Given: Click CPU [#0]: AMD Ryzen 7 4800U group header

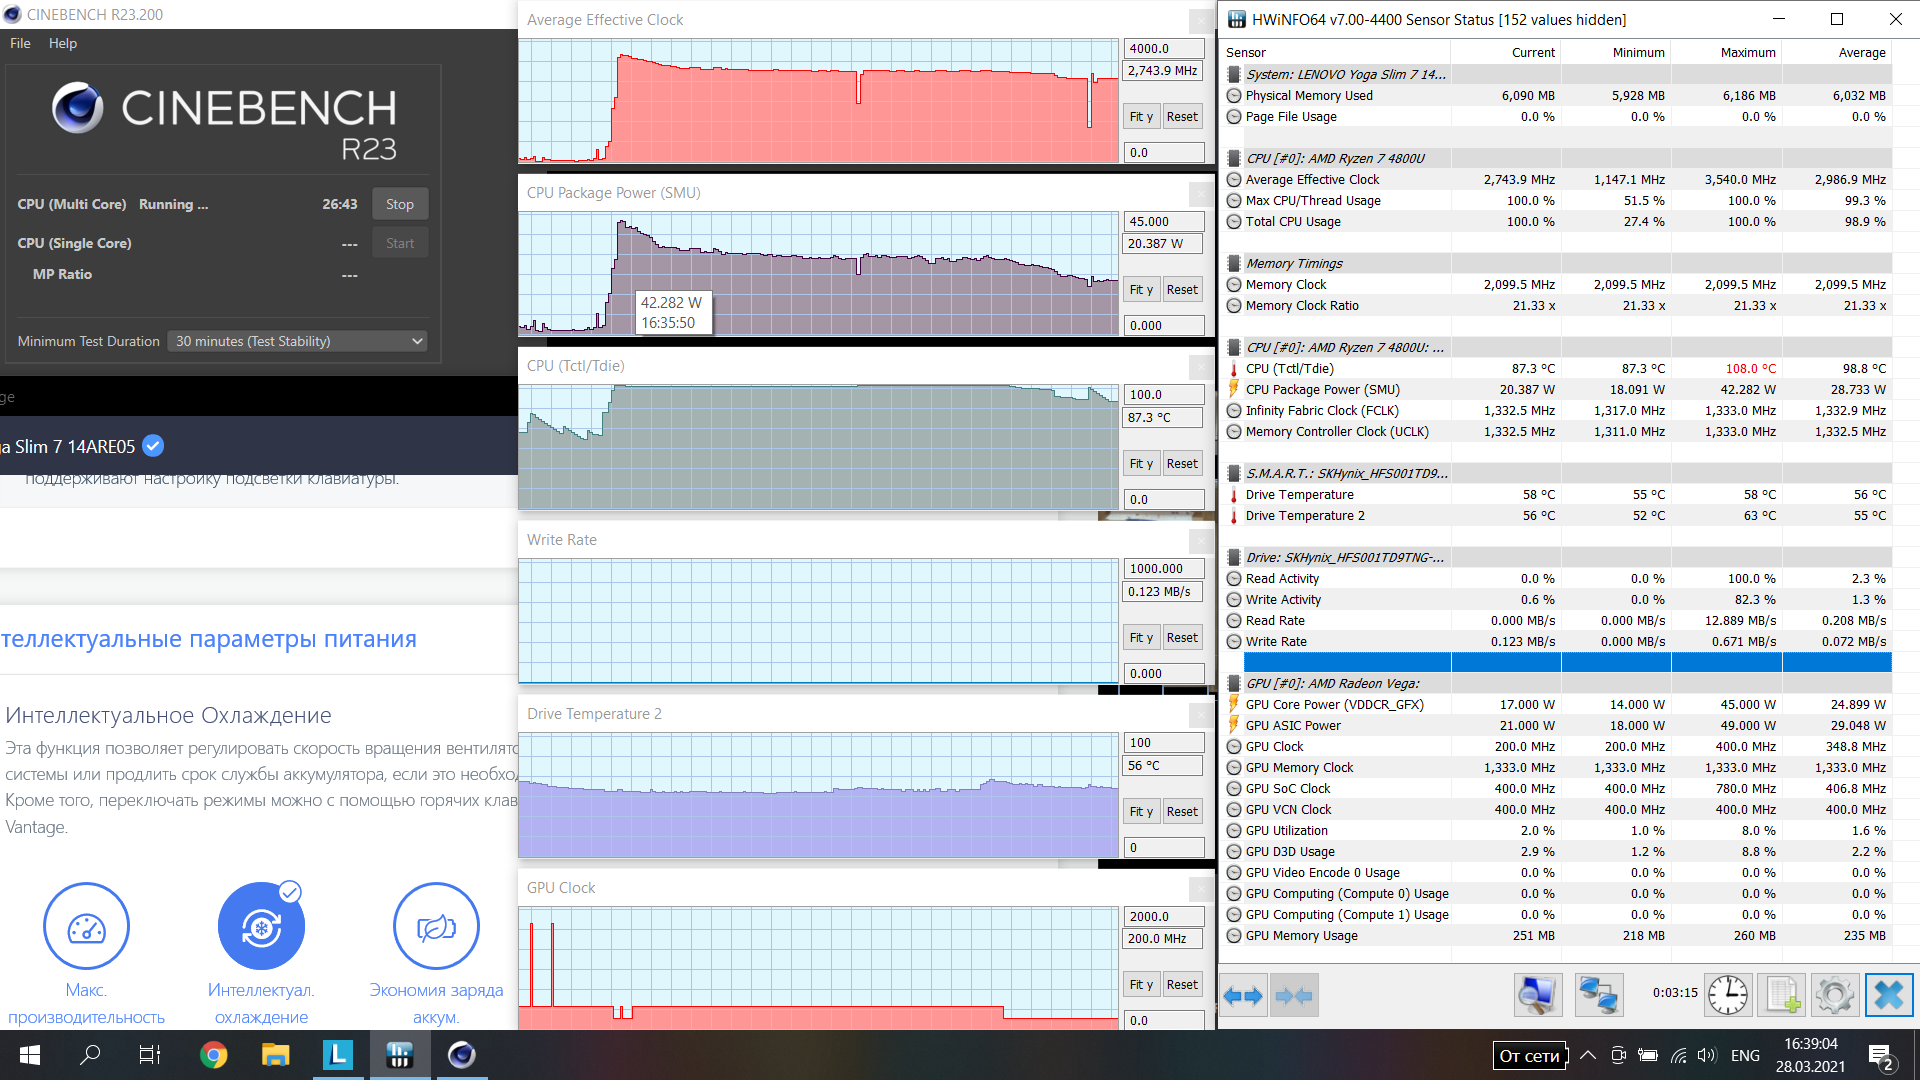Looking at the screenshot, I should 1335,158.
